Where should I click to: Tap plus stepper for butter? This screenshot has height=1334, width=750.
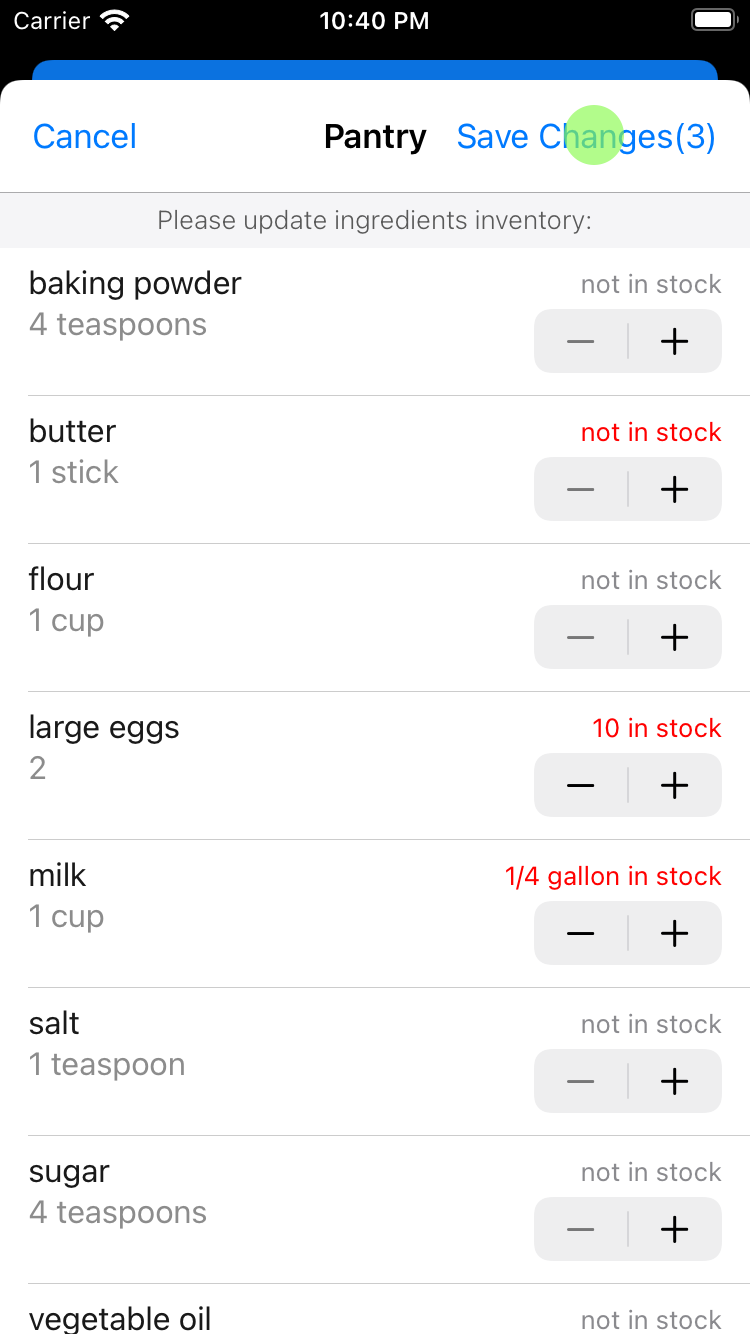(x=675, y=489)
